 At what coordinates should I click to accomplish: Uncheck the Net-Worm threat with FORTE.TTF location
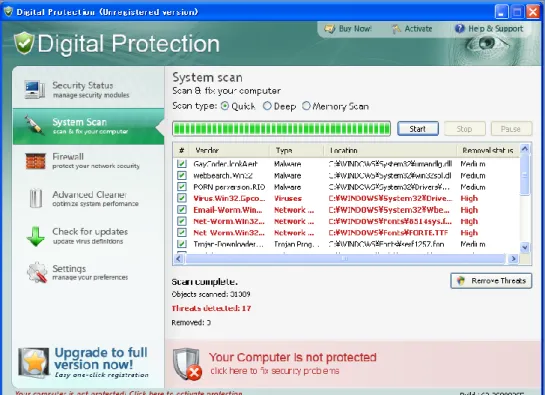pos(181,233)
